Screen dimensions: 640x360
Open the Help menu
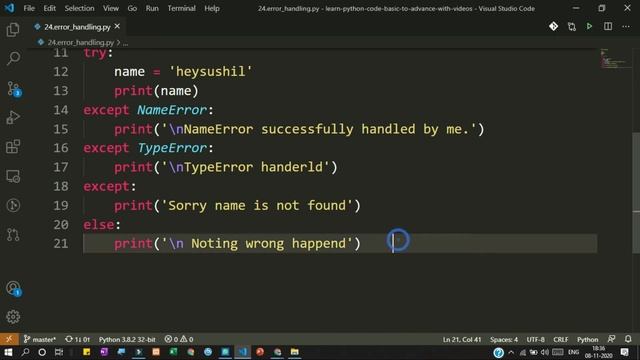point(212,8)
